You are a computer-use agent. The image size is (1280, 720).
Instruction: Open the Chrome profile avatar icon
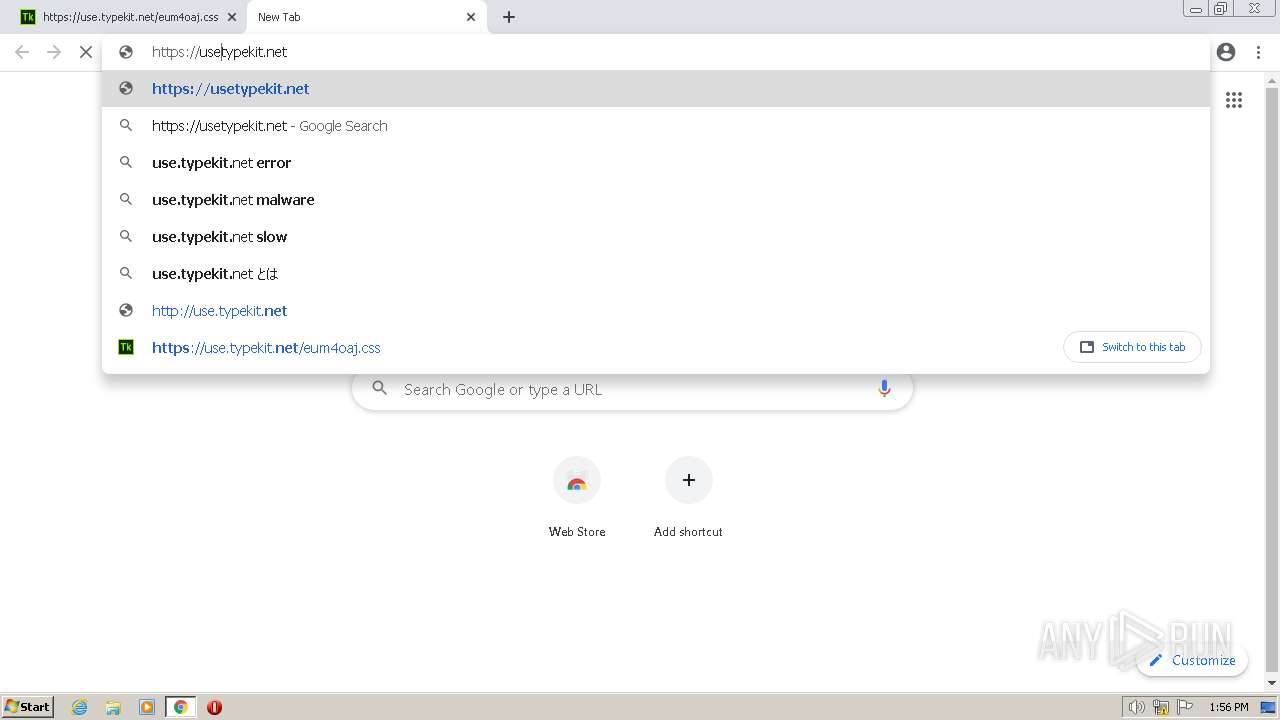pyautogui.click(x=1226, y=52)
